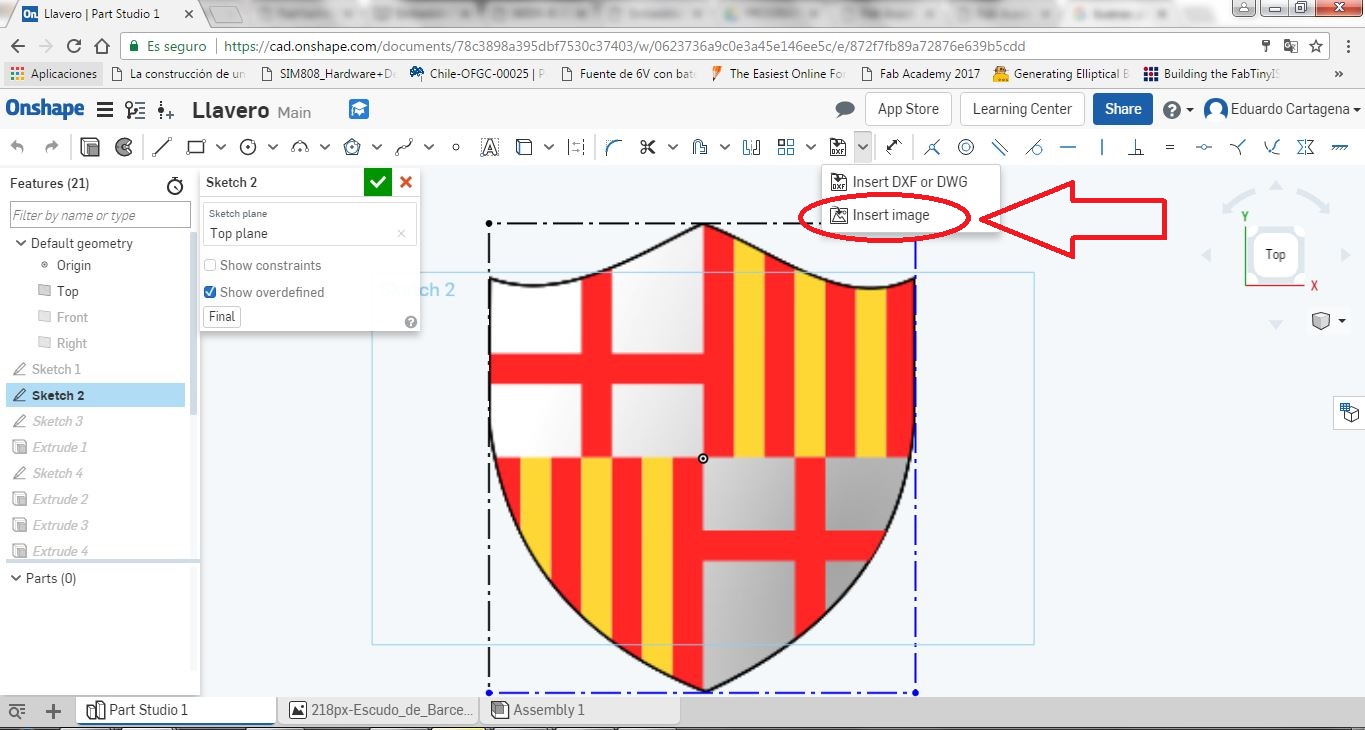Cancel Sketch 2 with the red X

pyautogui.click(x=406, y=182)
